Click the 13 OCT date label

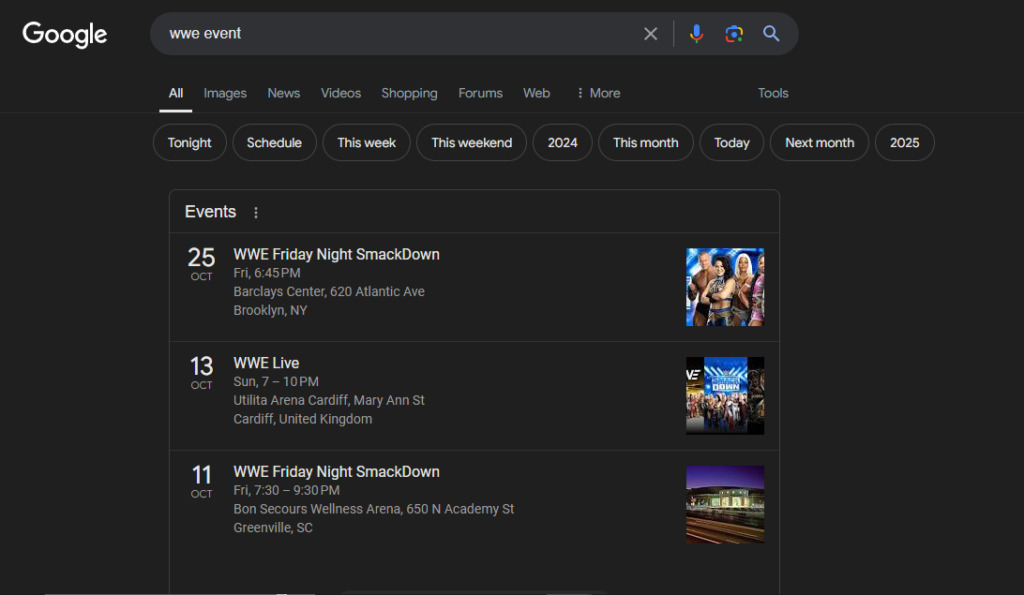(x=201, y=372)
